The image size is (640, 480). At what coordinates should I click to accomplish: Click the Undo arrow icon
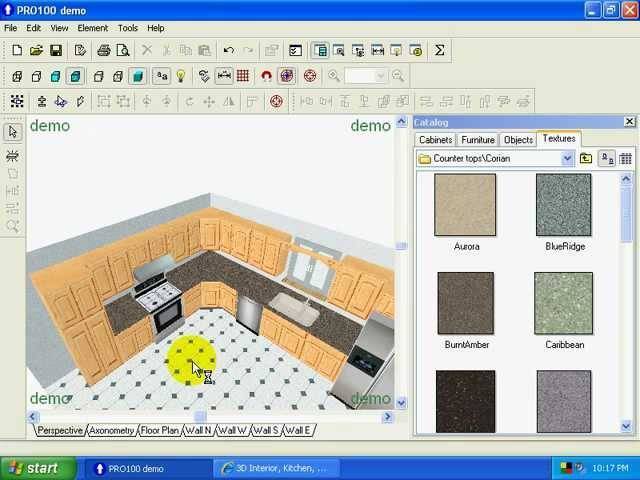click(229, 51)
